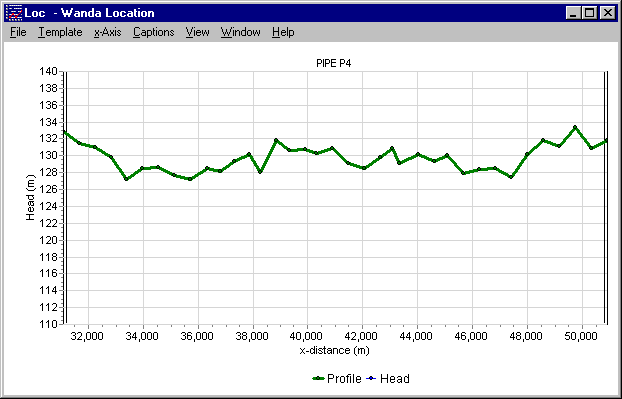Click the Wanda Location app icon in title bar
This screenshot has height=399, width=622.
pyautogui.click(x=14, y=13)
